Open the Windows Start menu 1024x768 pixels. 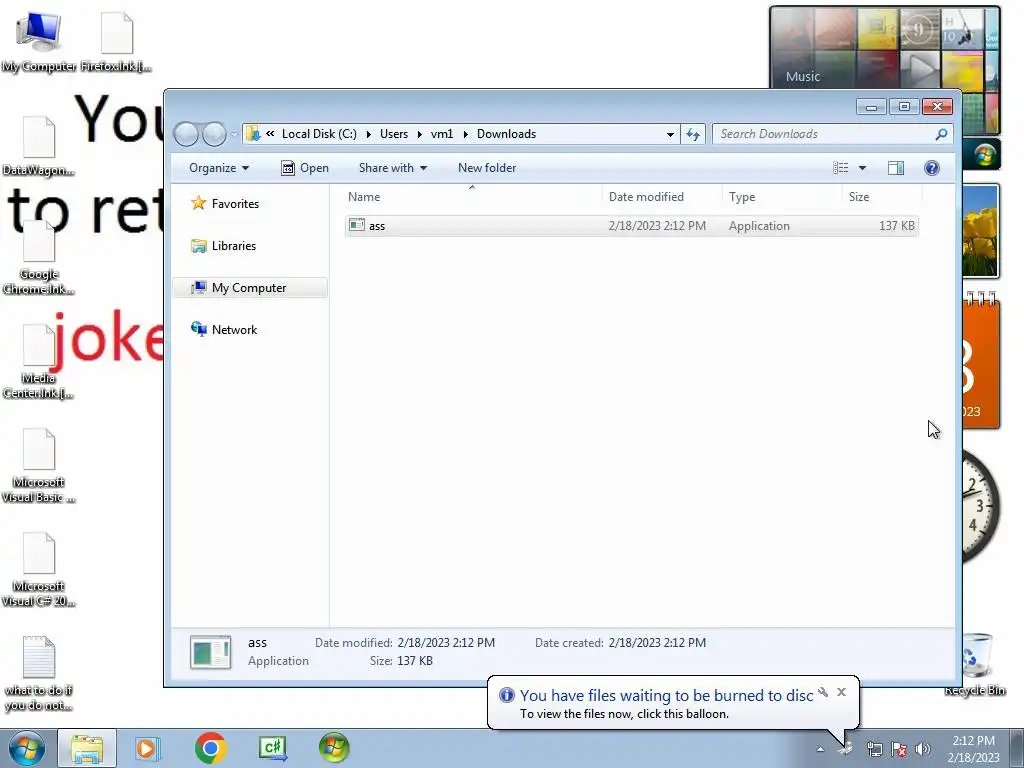(27, 748)
